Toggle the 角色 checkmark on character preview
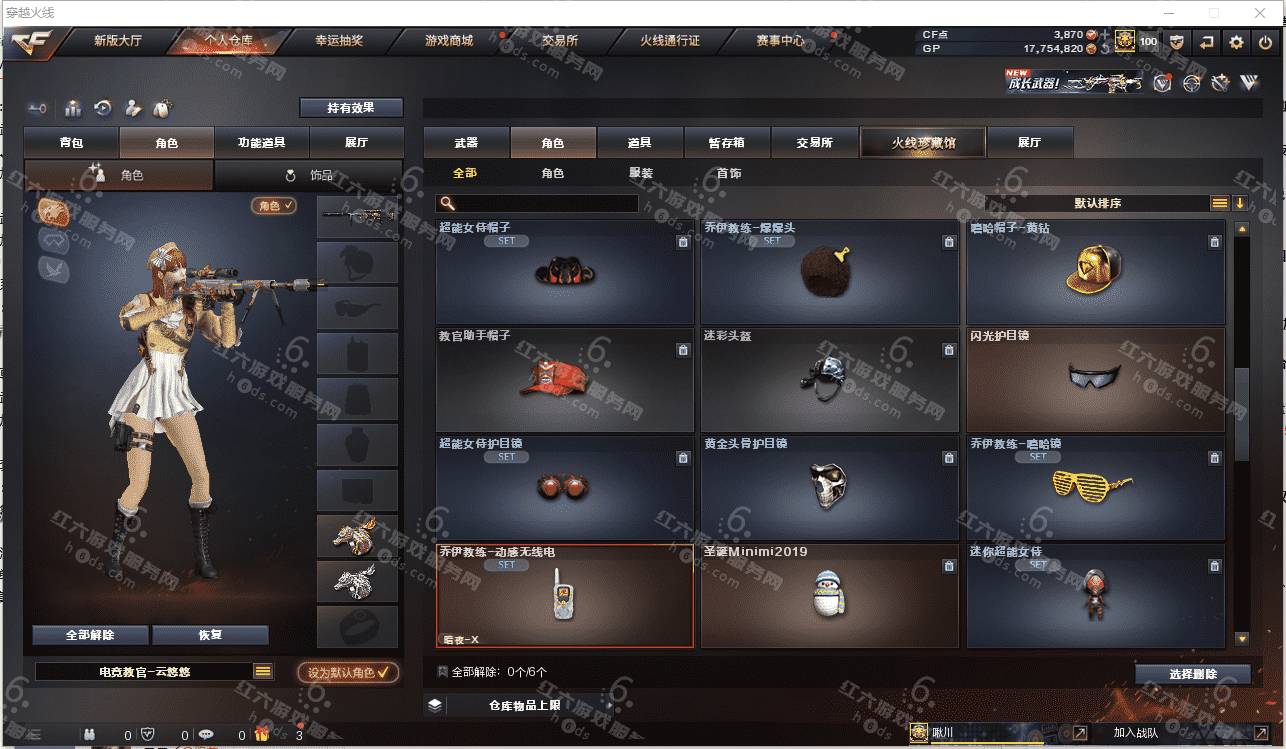 click(x=274, y=205)
